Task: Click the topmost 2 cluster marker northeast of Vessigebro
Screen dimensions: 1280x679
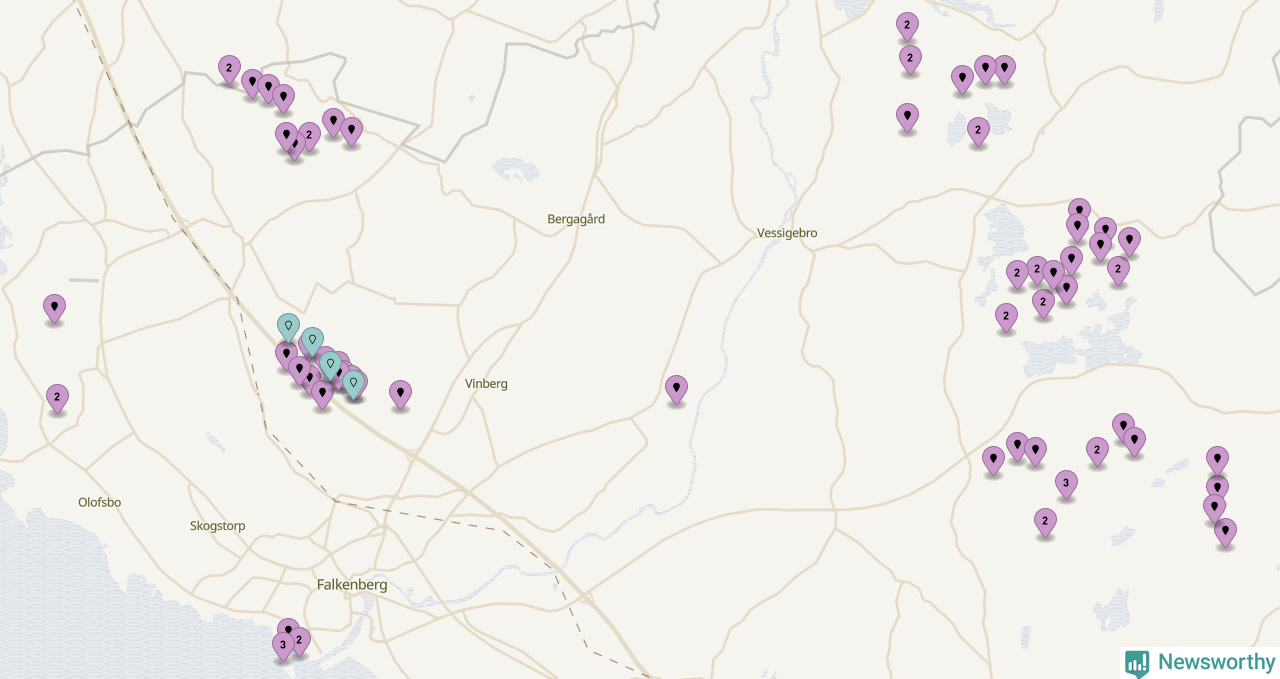Action: coord(907,26)
